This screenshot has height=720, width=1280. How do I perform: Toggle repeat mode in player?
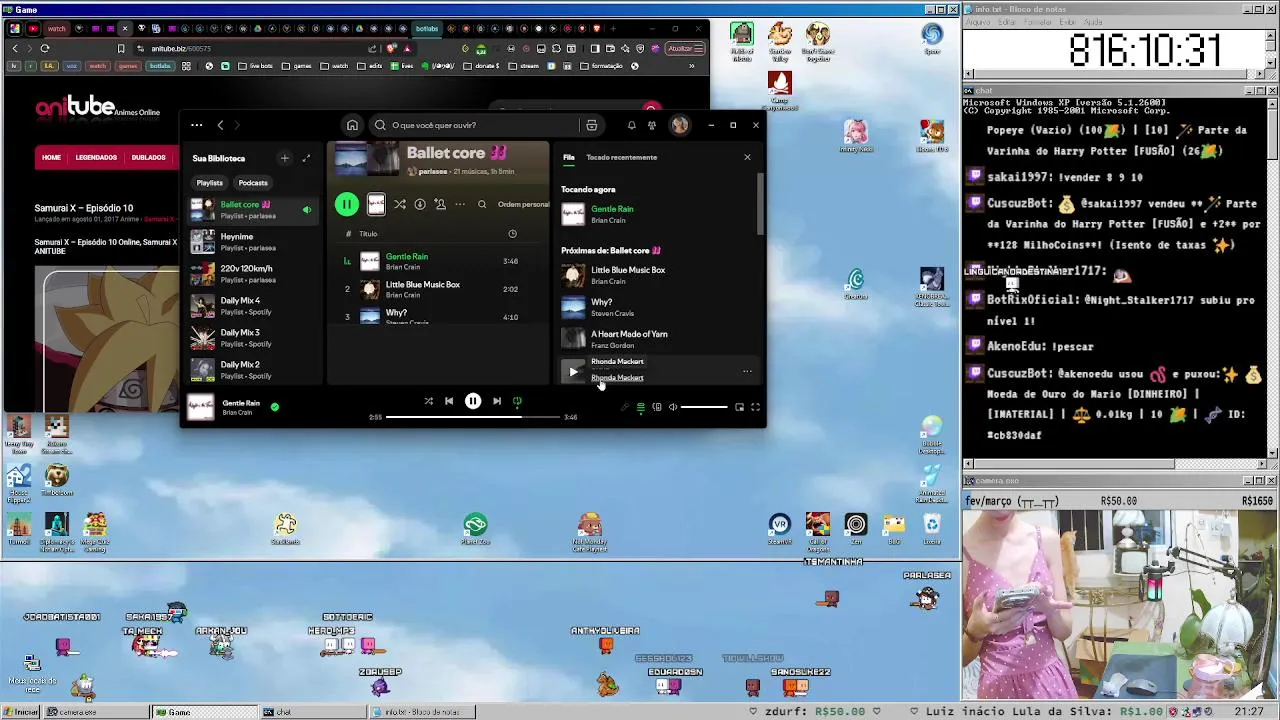coord(517,401)
